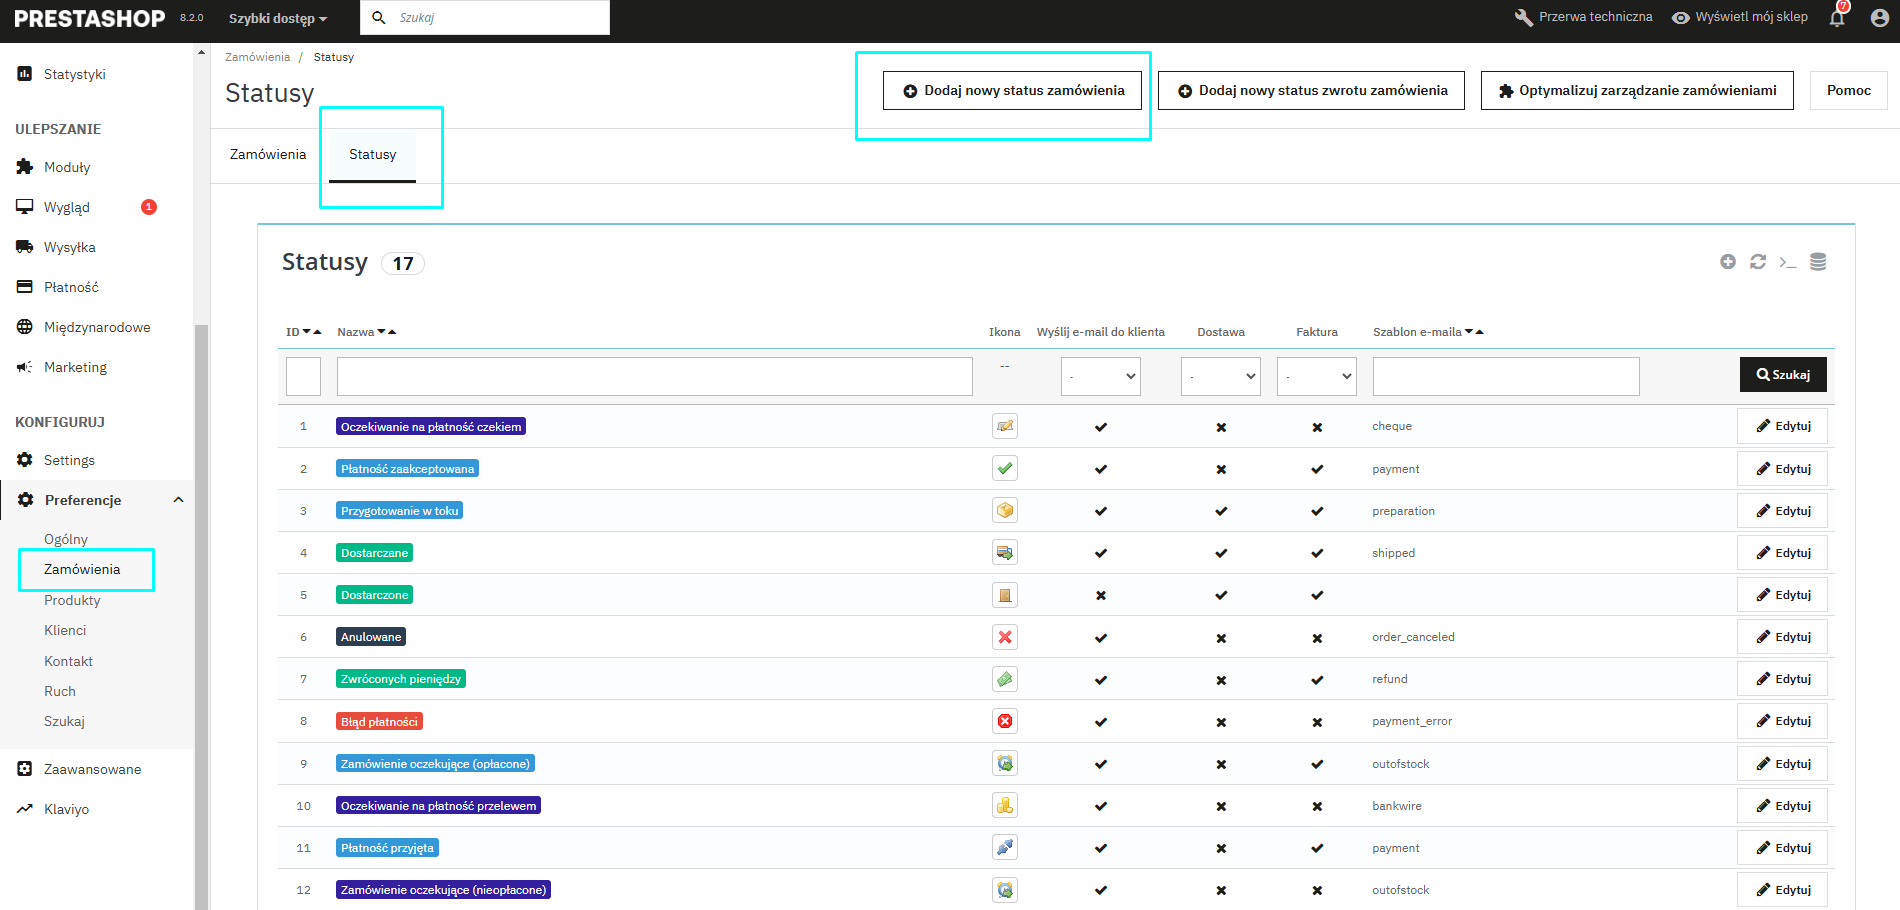
Task: Click the export to SQL Manager database icon
Action: tap(1818, 262)
